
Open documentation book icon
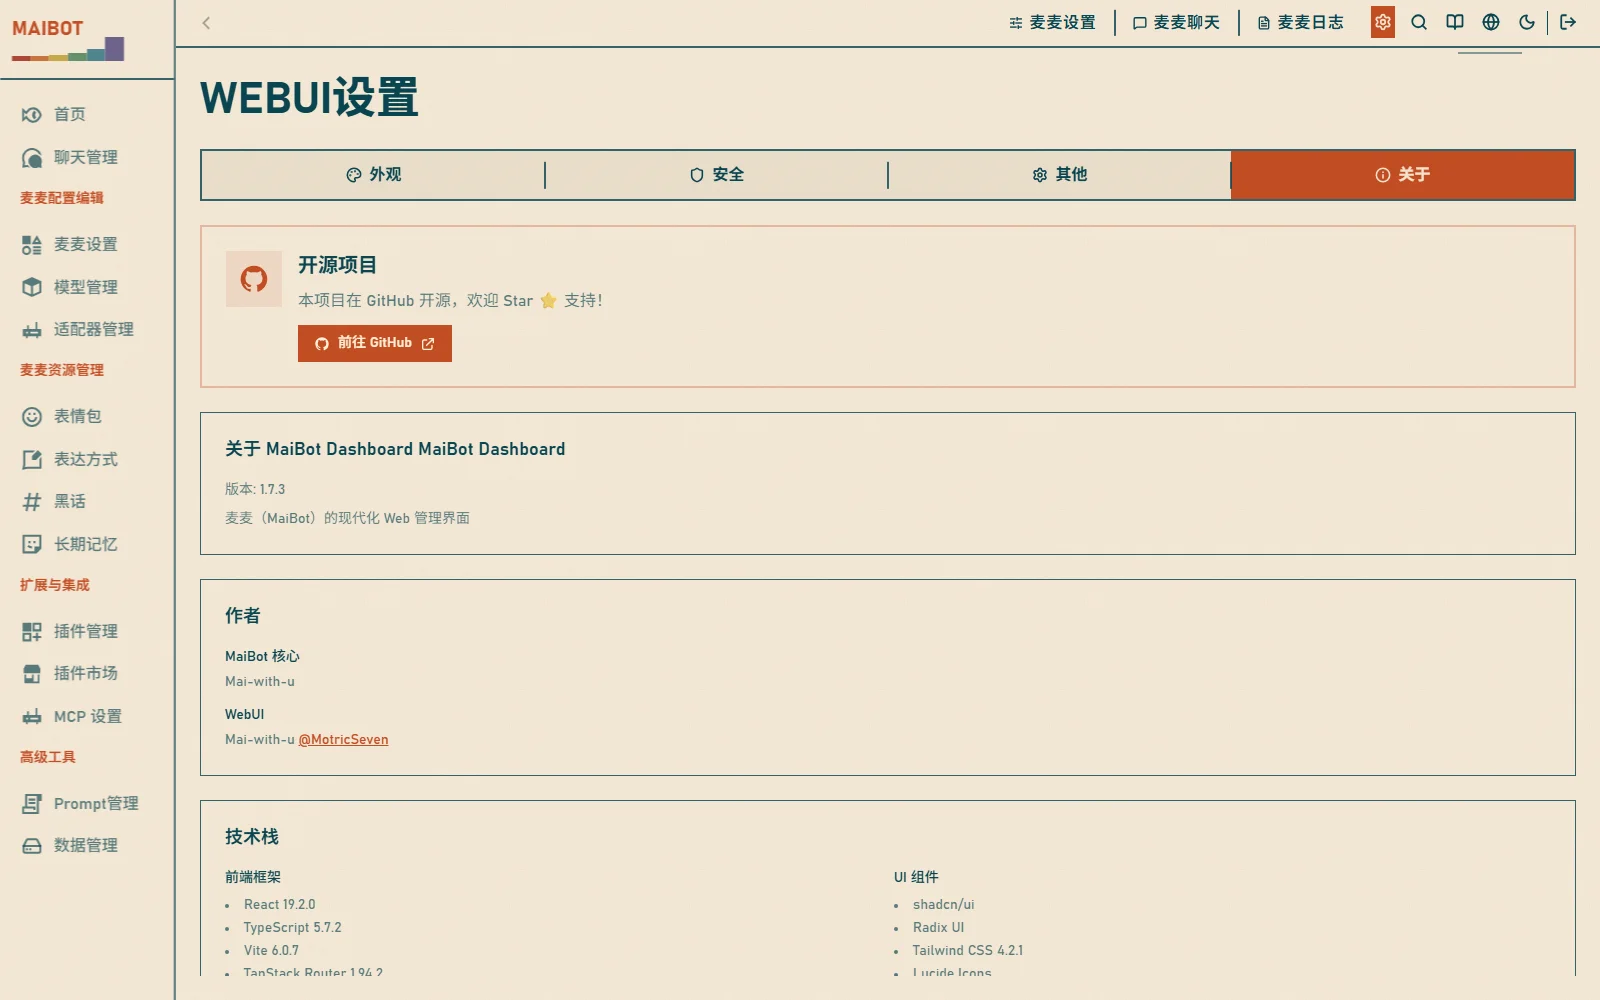pyautogui.click(x=1455, y=22)
